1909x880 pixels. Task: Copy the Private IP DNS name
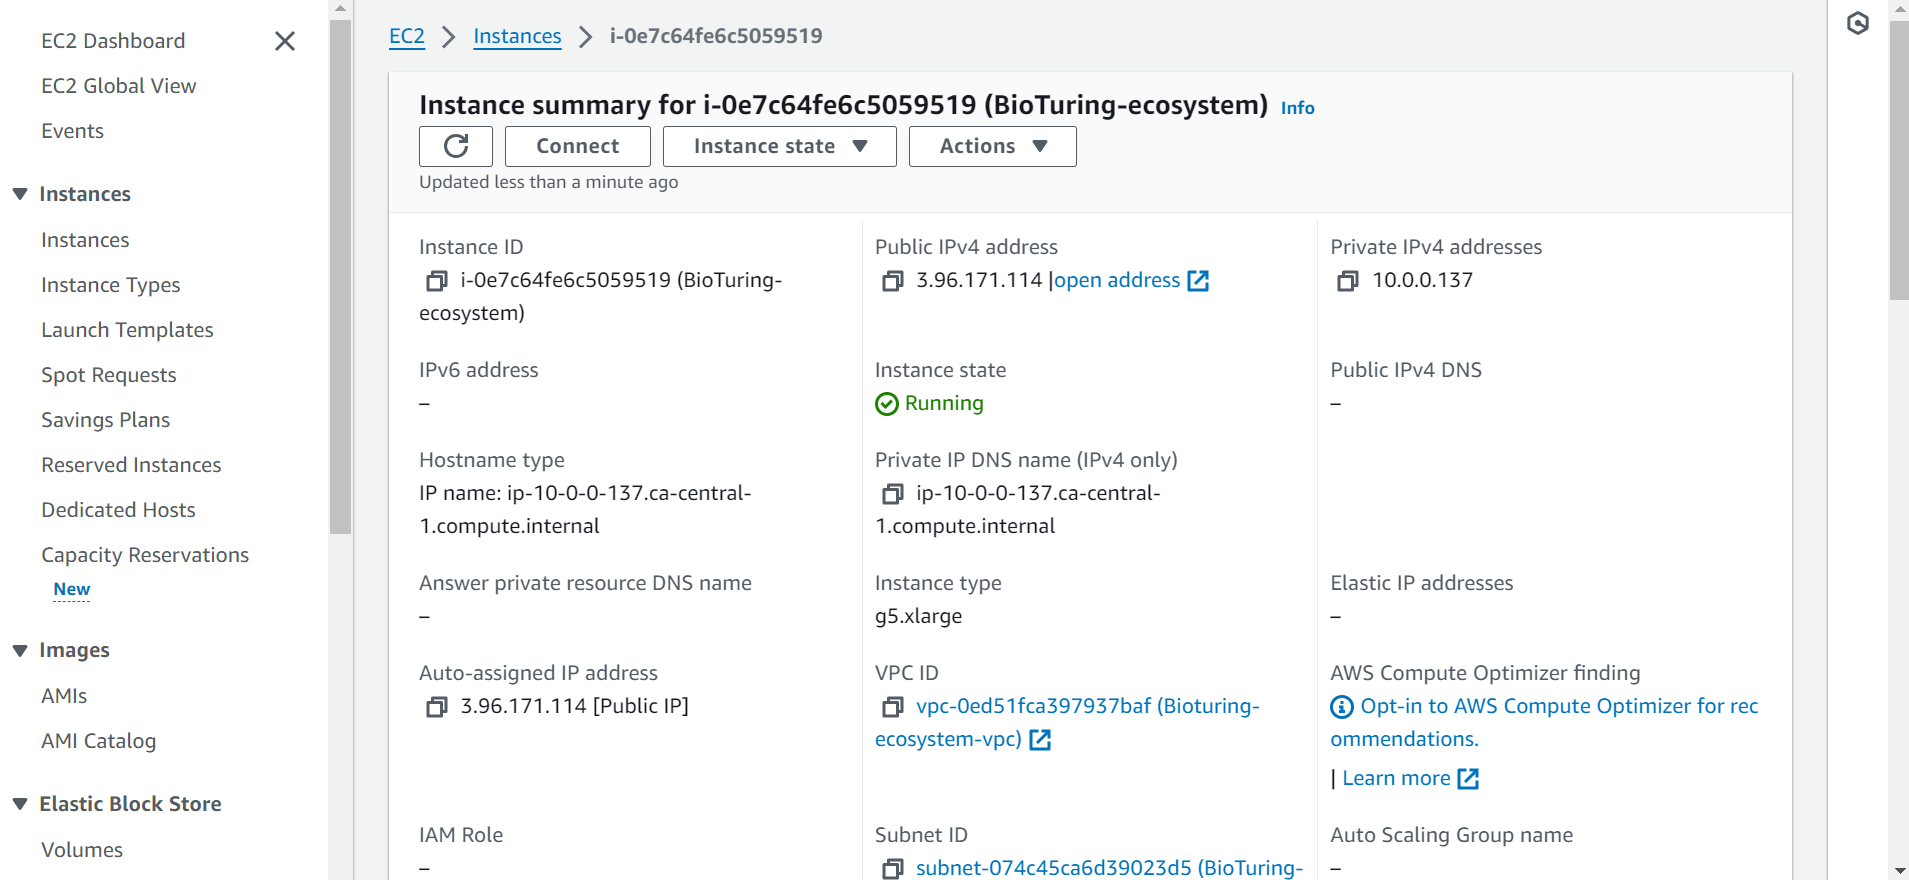click(893, 494)
